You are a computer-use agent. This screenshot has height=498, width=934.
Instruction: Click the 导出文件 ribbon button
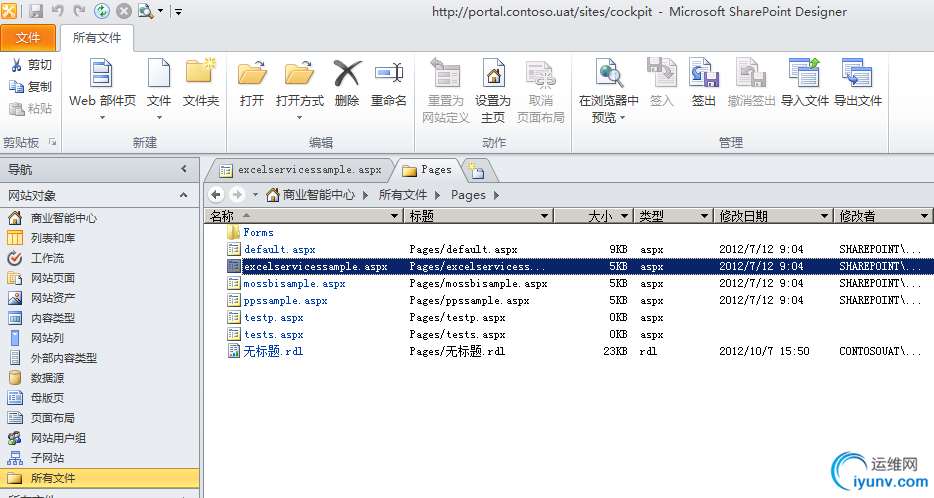(x=858, y=83)
